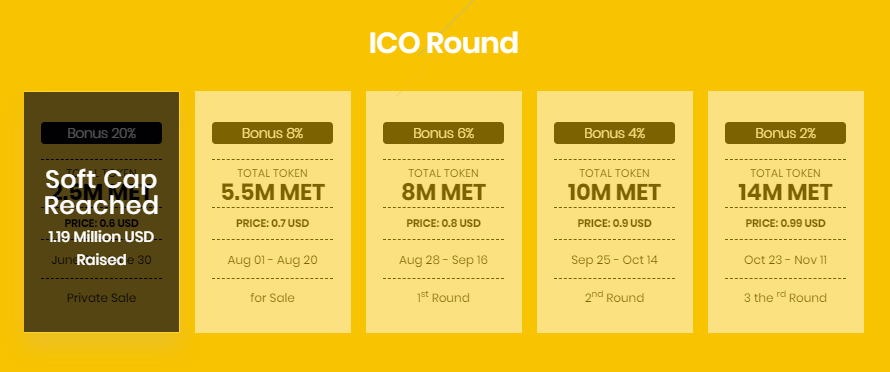Click the Soft Cap Reached overlay text
This screenshot has width=890, height=372.
pyautogui.click(x=101, y=192)
